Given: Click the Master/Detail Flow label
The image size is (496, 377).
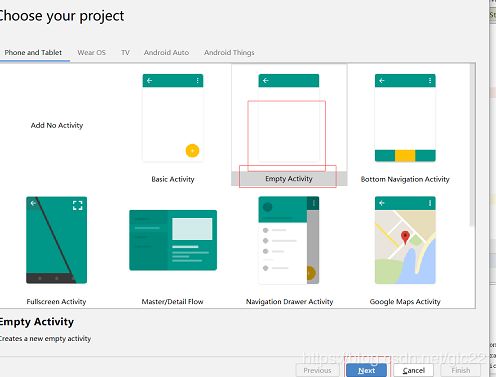Looking at the screenshot, I should pos(172,302).
